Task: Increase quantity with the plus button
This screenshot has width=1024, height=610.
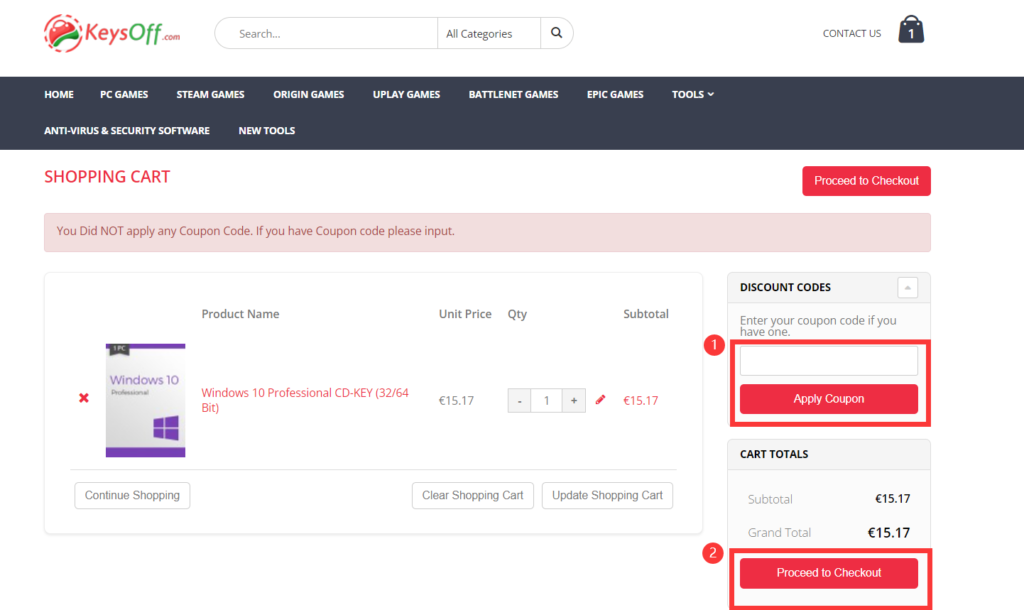Action: [574, 400]
